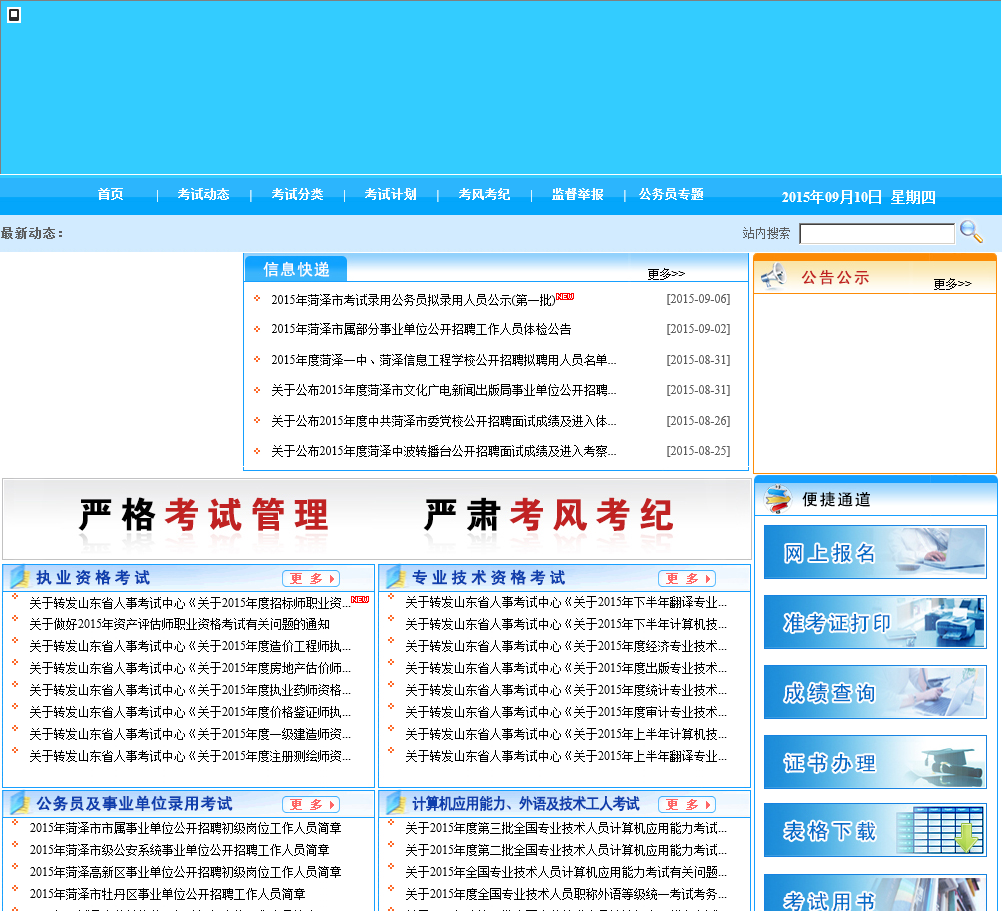Viewport: 1002px width, 911px height.
Task: Click the 专业技术资格考试 section icon
Action: pyautogui.click(x=396, y=578)
